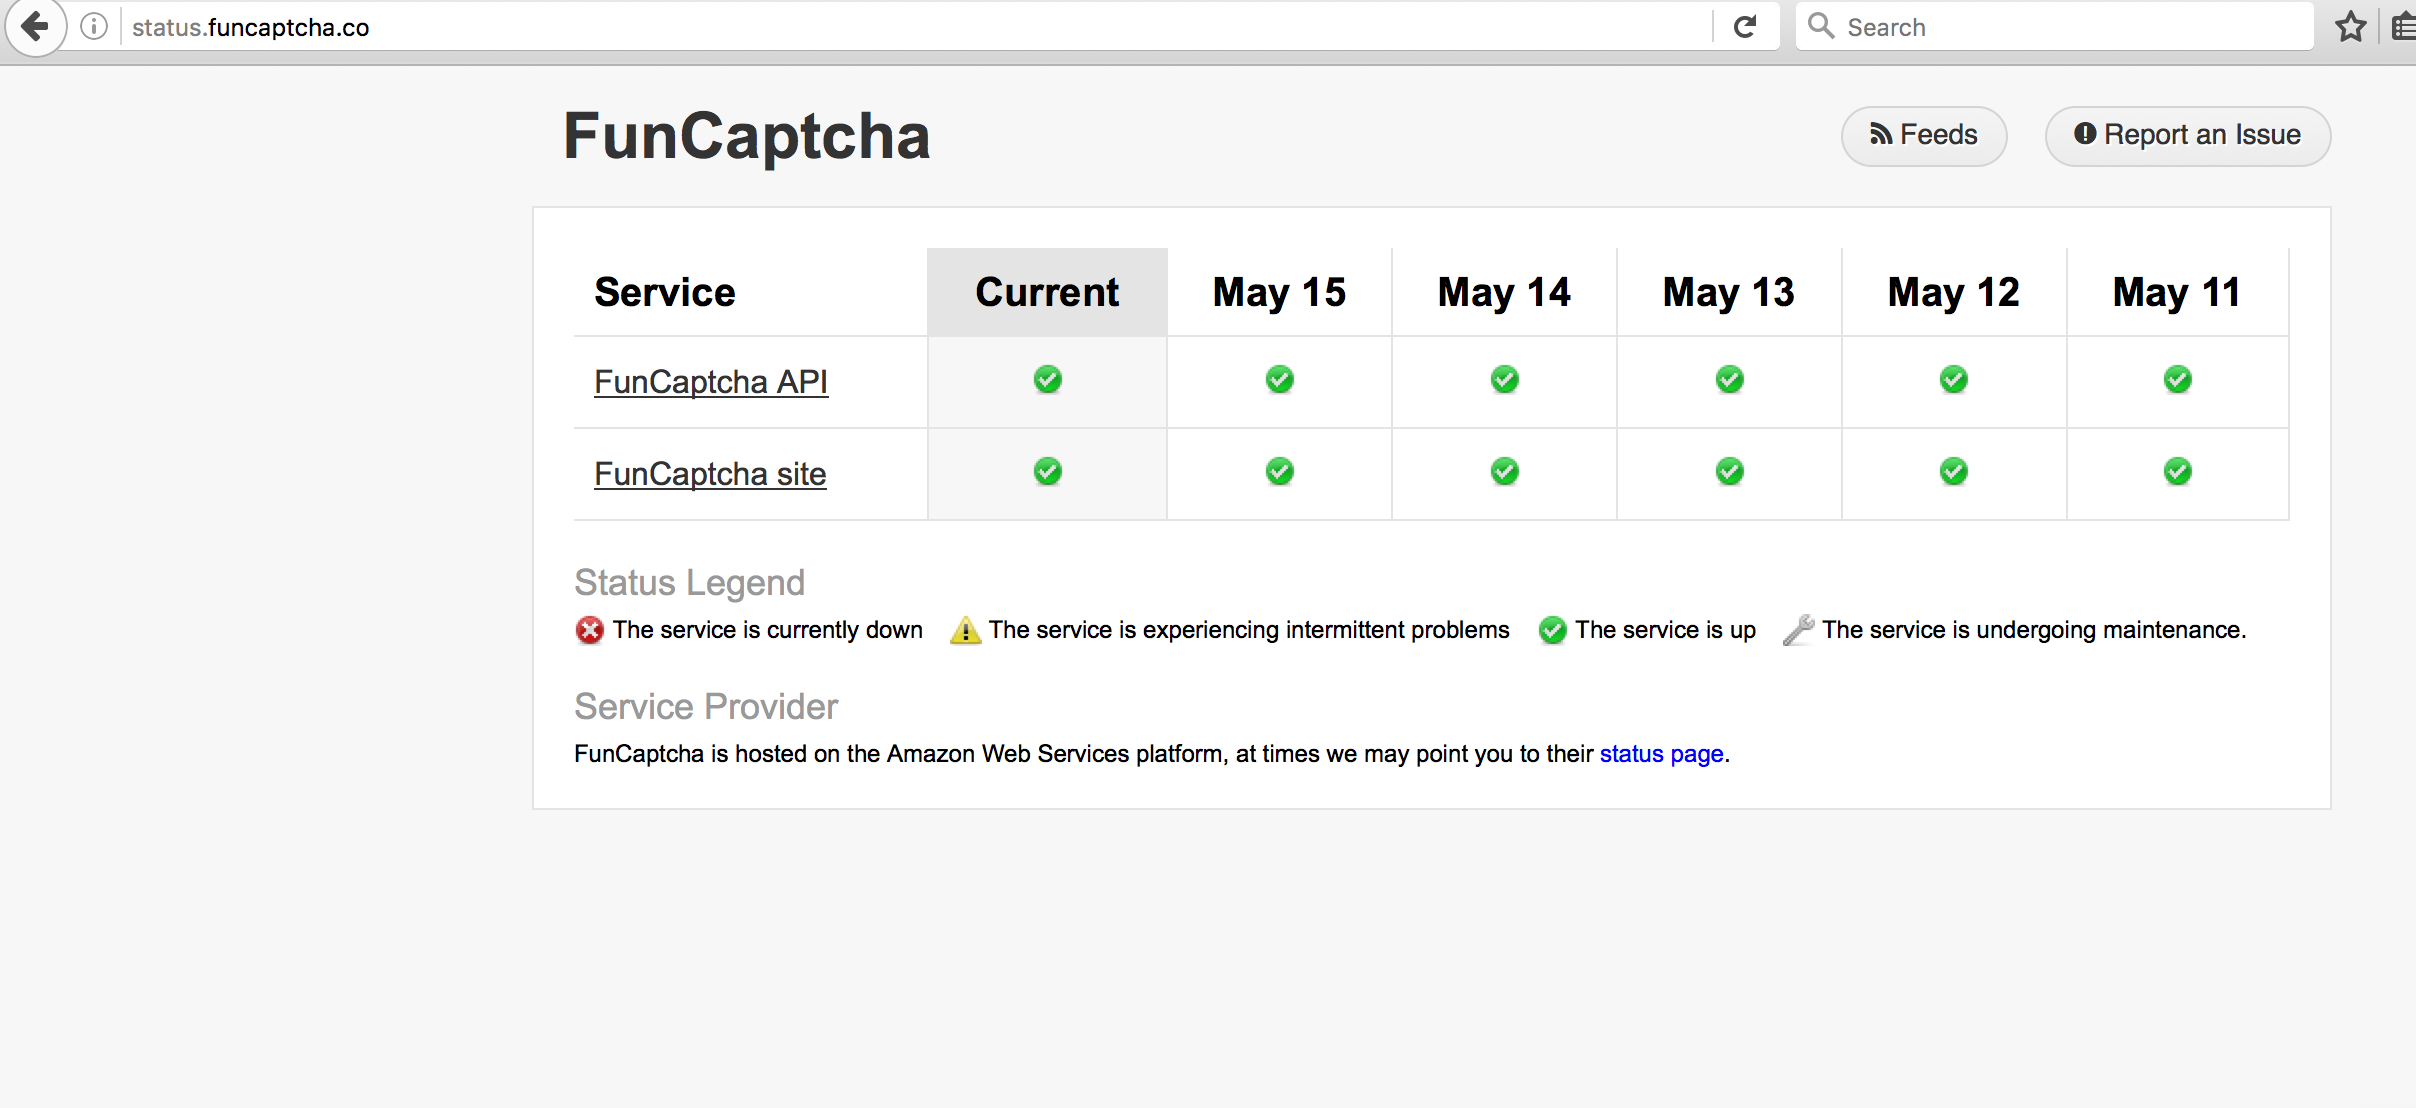The width and height of the screenshot is (2416, 1108).
Task: Click FunCaptcha API May 11 status icon
Action: [2177, 380]
